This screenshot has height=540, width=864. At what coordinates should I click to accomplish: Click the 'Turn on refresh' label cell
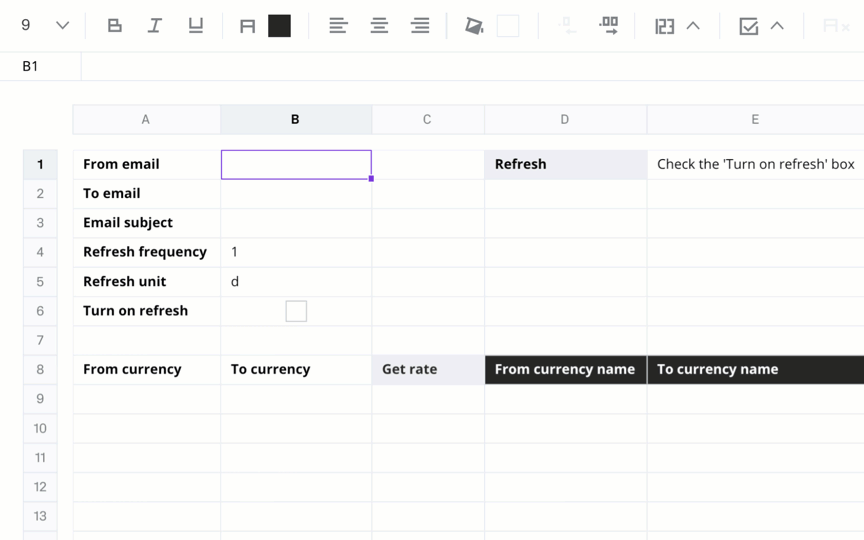pyautogui.click(x=147, y=311)
